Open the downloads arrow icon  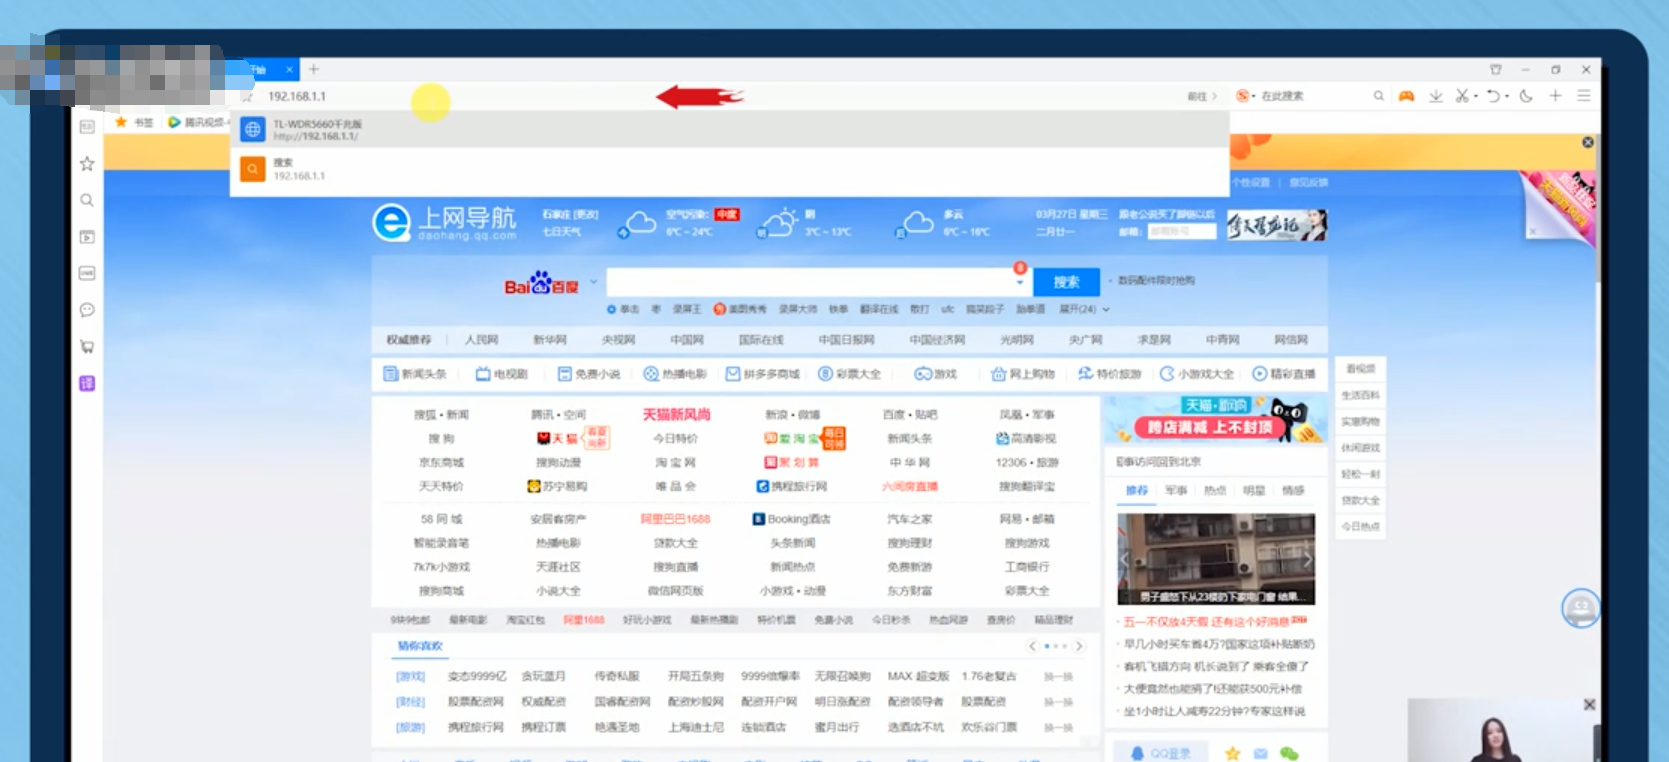pyautogui.click(x=1435, y=96)
